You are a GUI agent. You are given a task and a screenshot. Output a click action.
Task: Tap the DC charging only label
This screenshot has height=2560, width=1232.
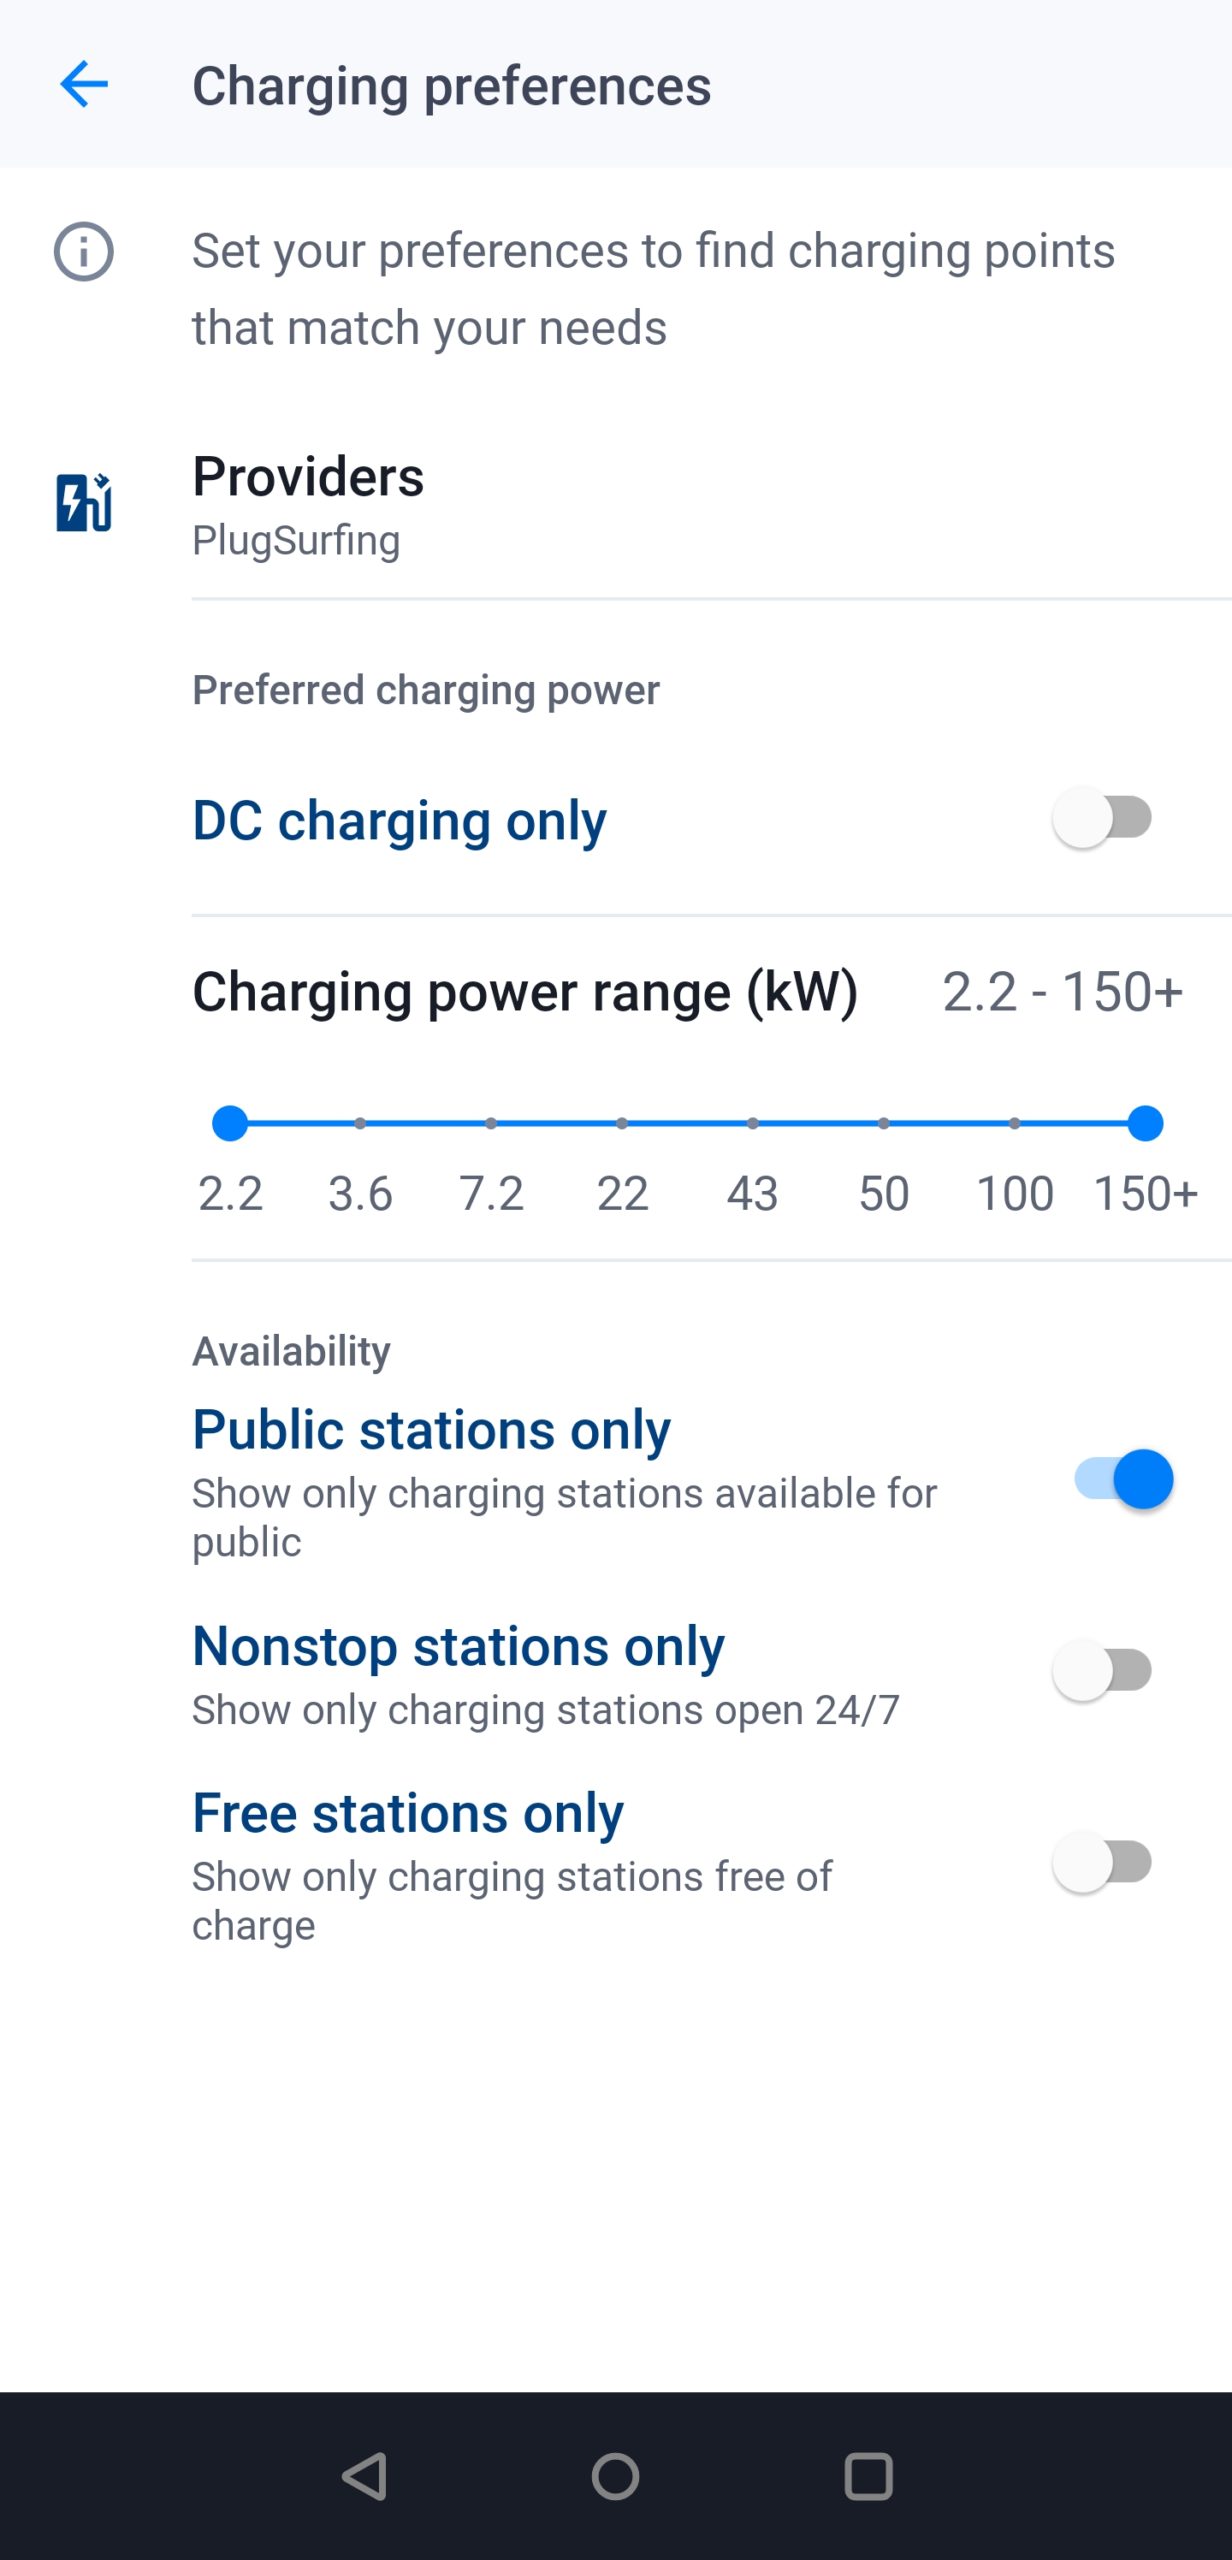click(x=399, y=821)
